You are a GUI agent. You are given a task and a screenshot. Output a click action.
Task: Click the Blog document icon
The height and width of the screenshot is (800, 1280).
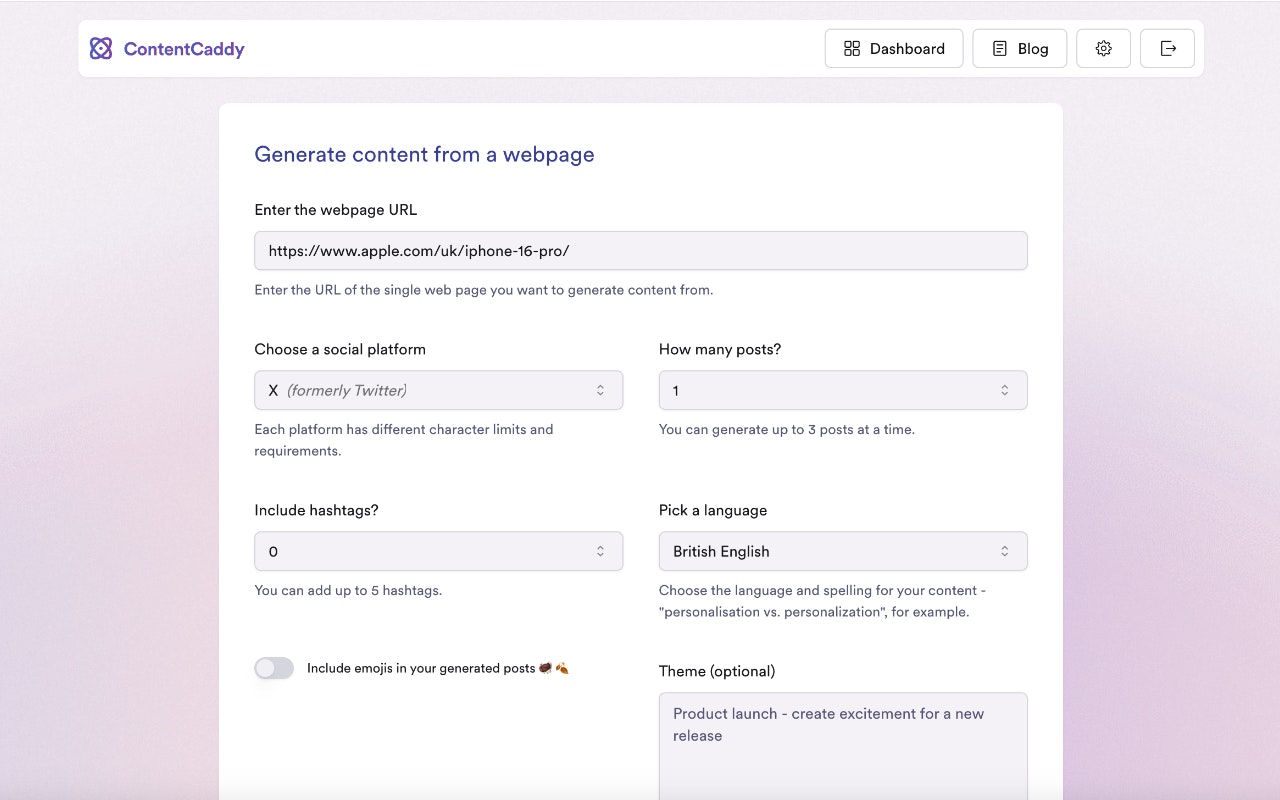[x=999, y=48]
